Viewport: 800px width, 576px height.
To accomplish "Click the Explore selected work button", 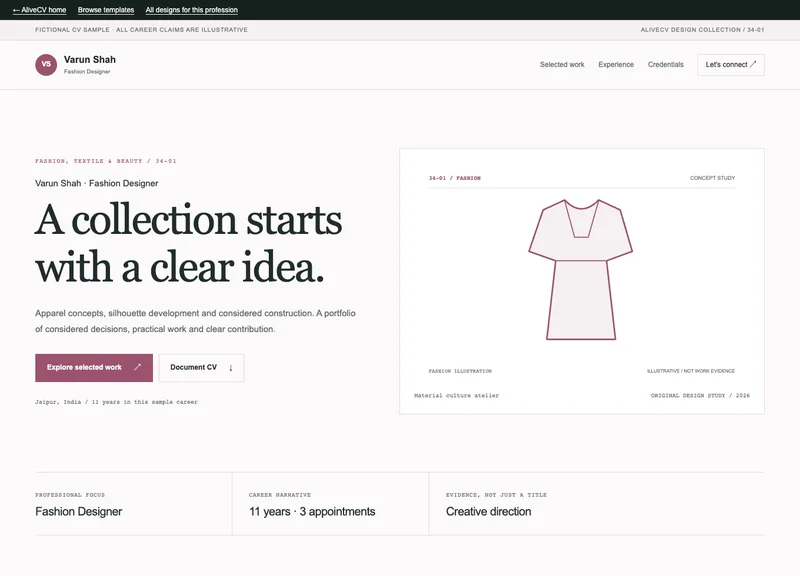I will [x=94, y=368].
